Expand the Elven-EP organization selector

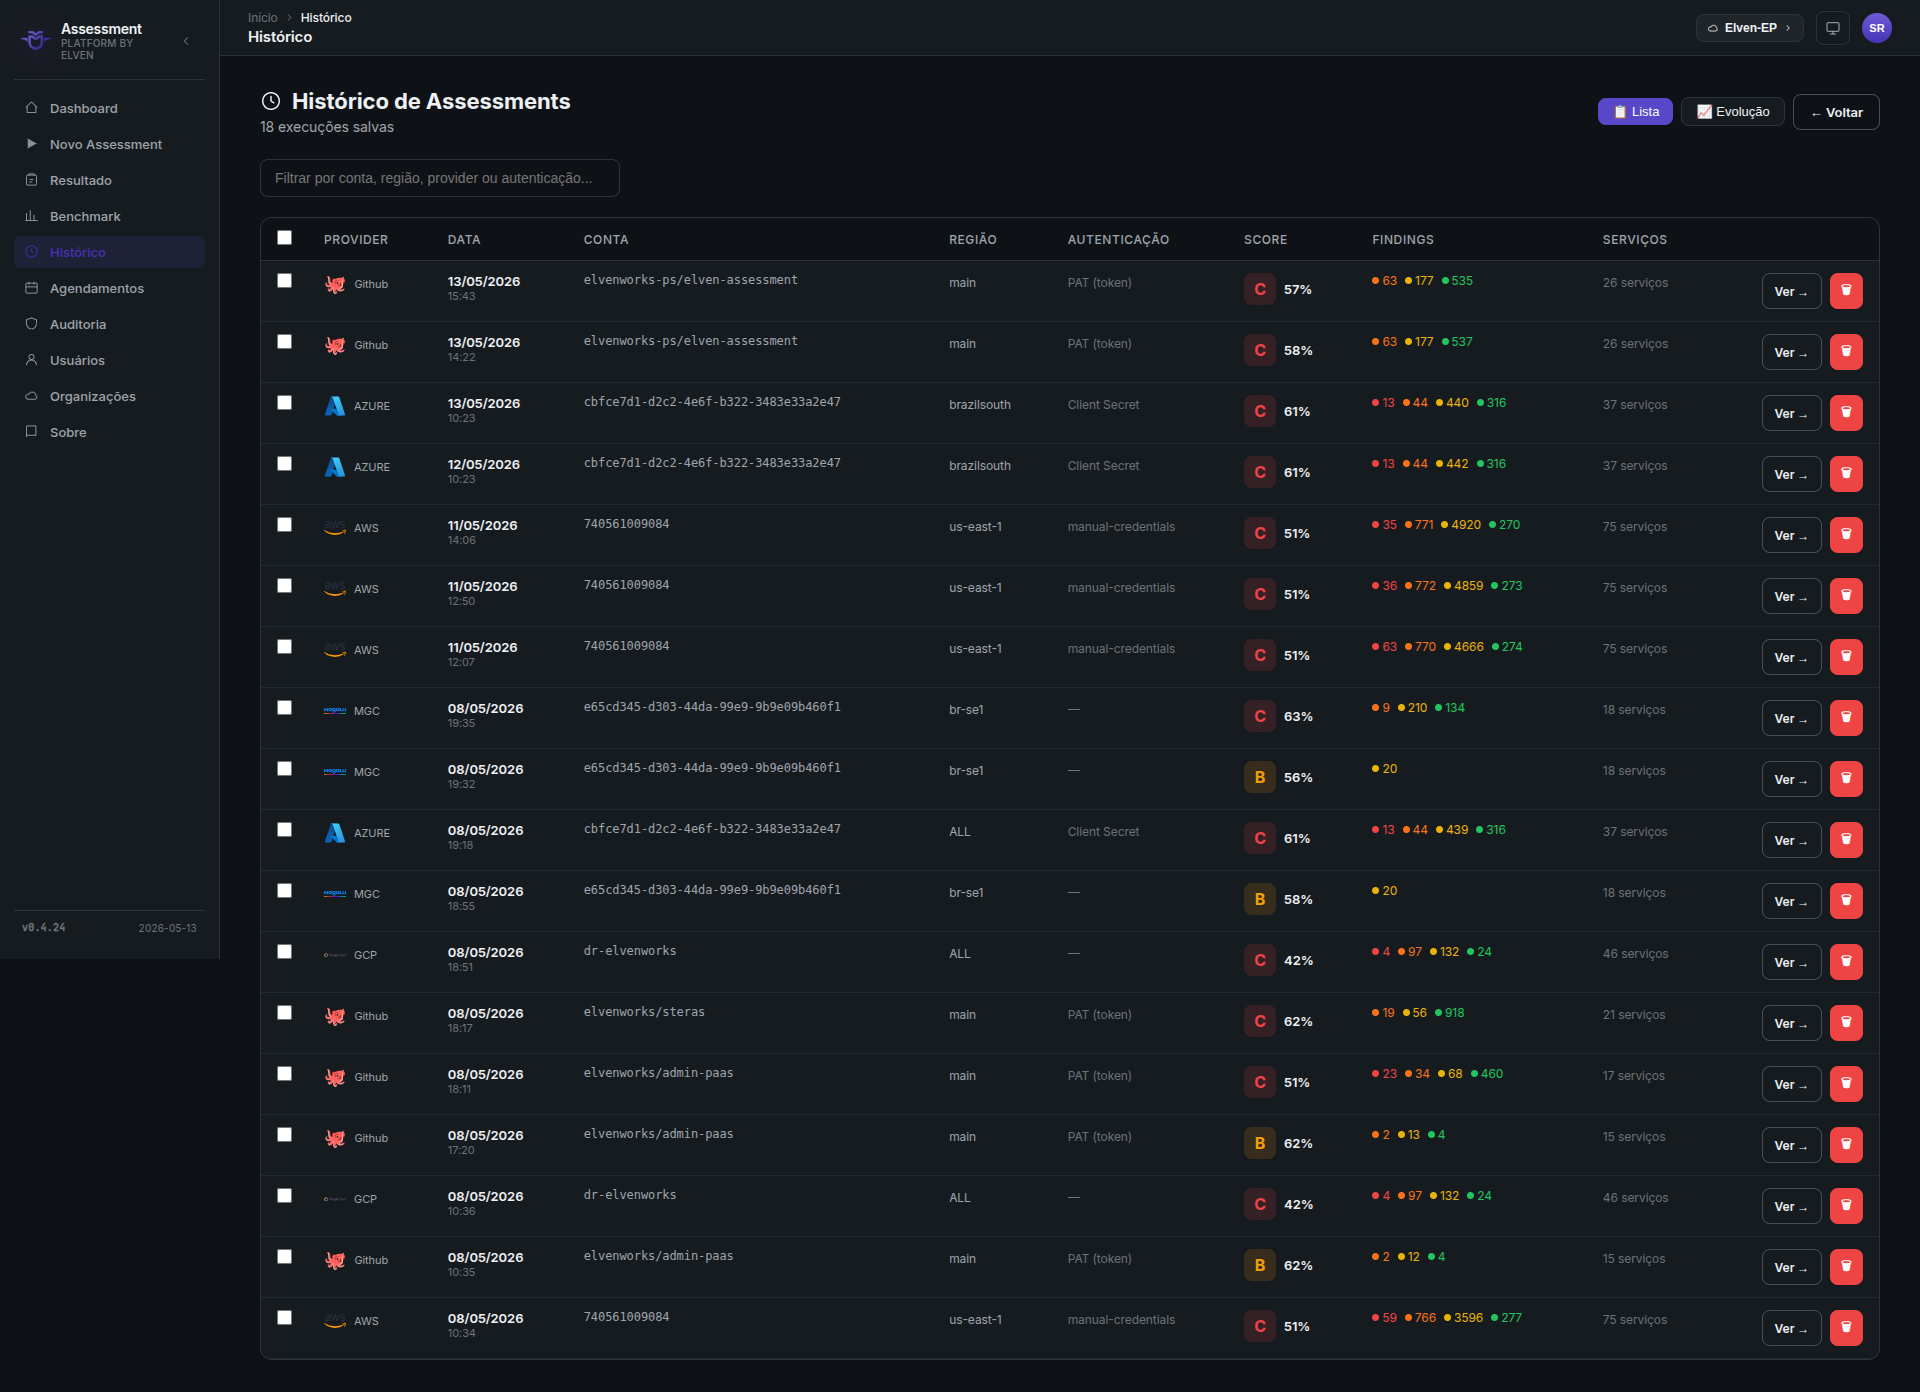1749,28
